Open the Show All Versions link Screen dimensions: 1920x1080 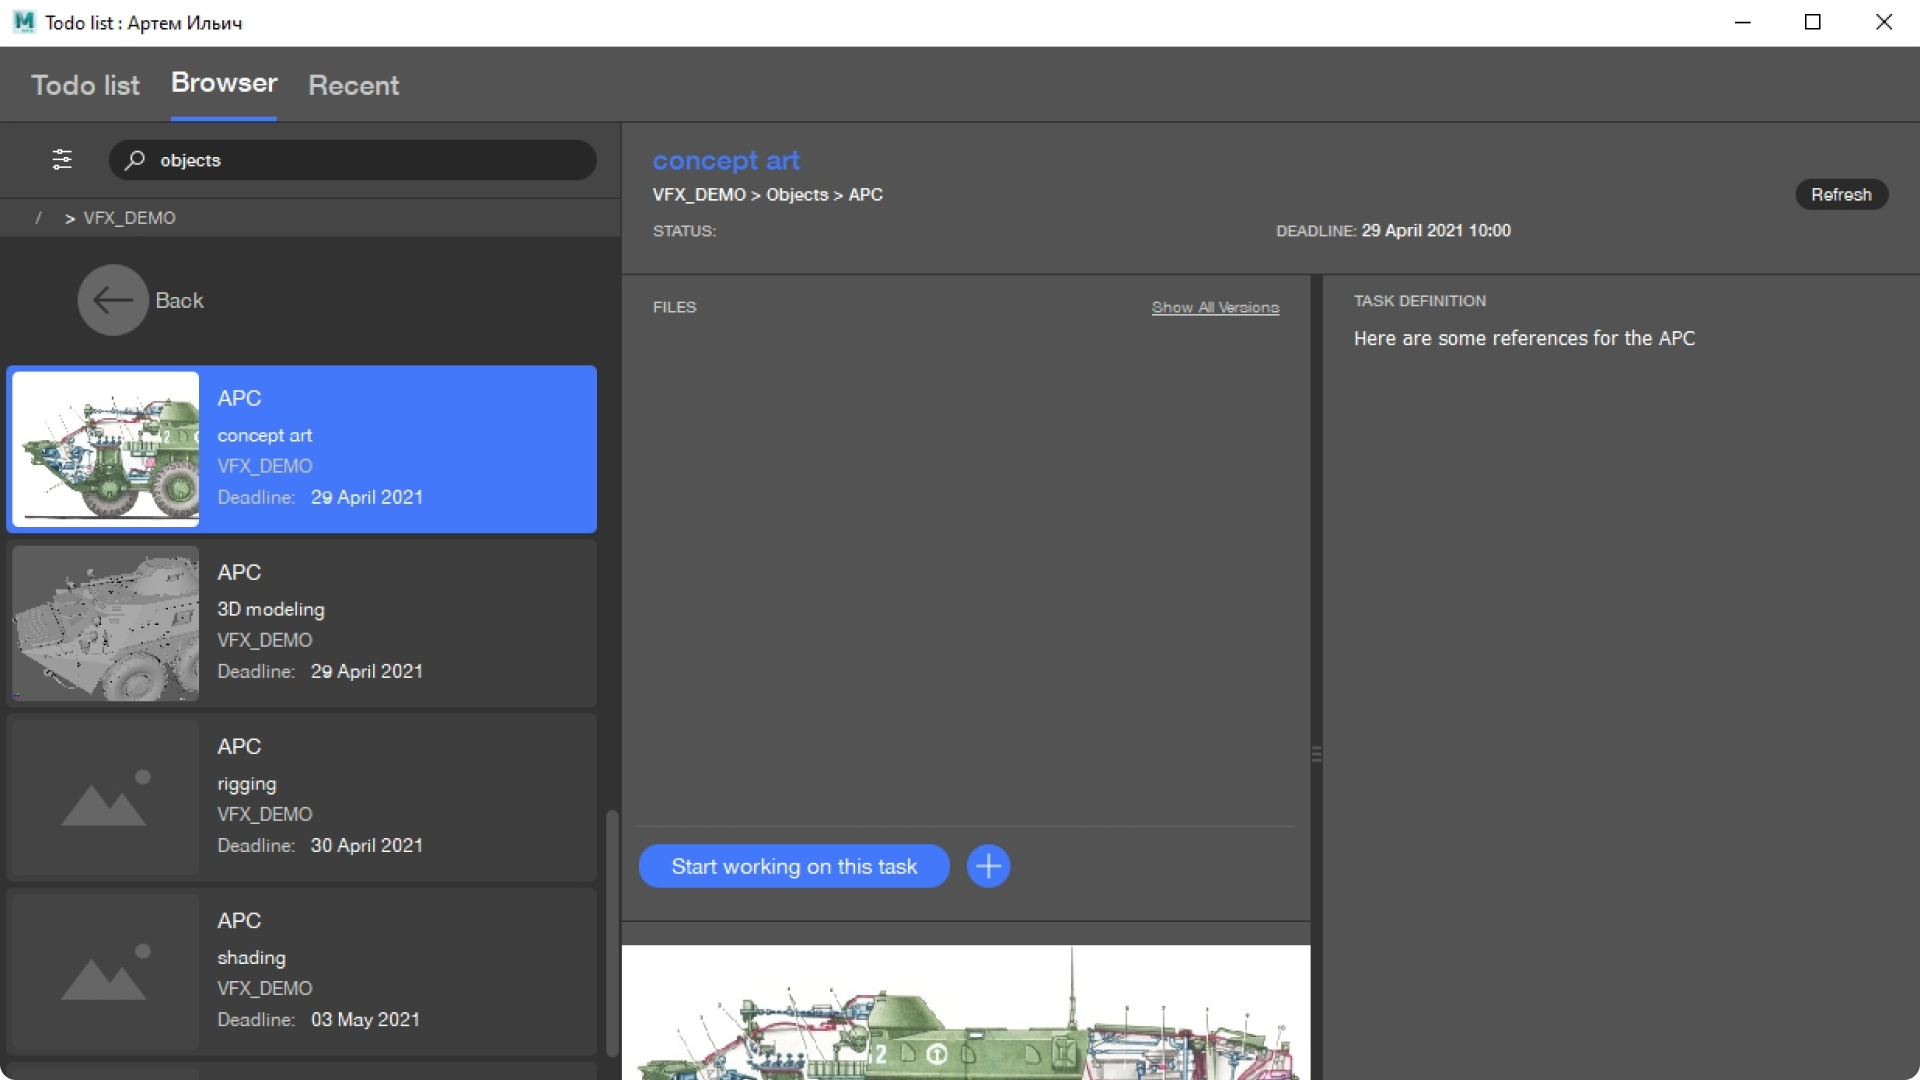coord(1215,307)
